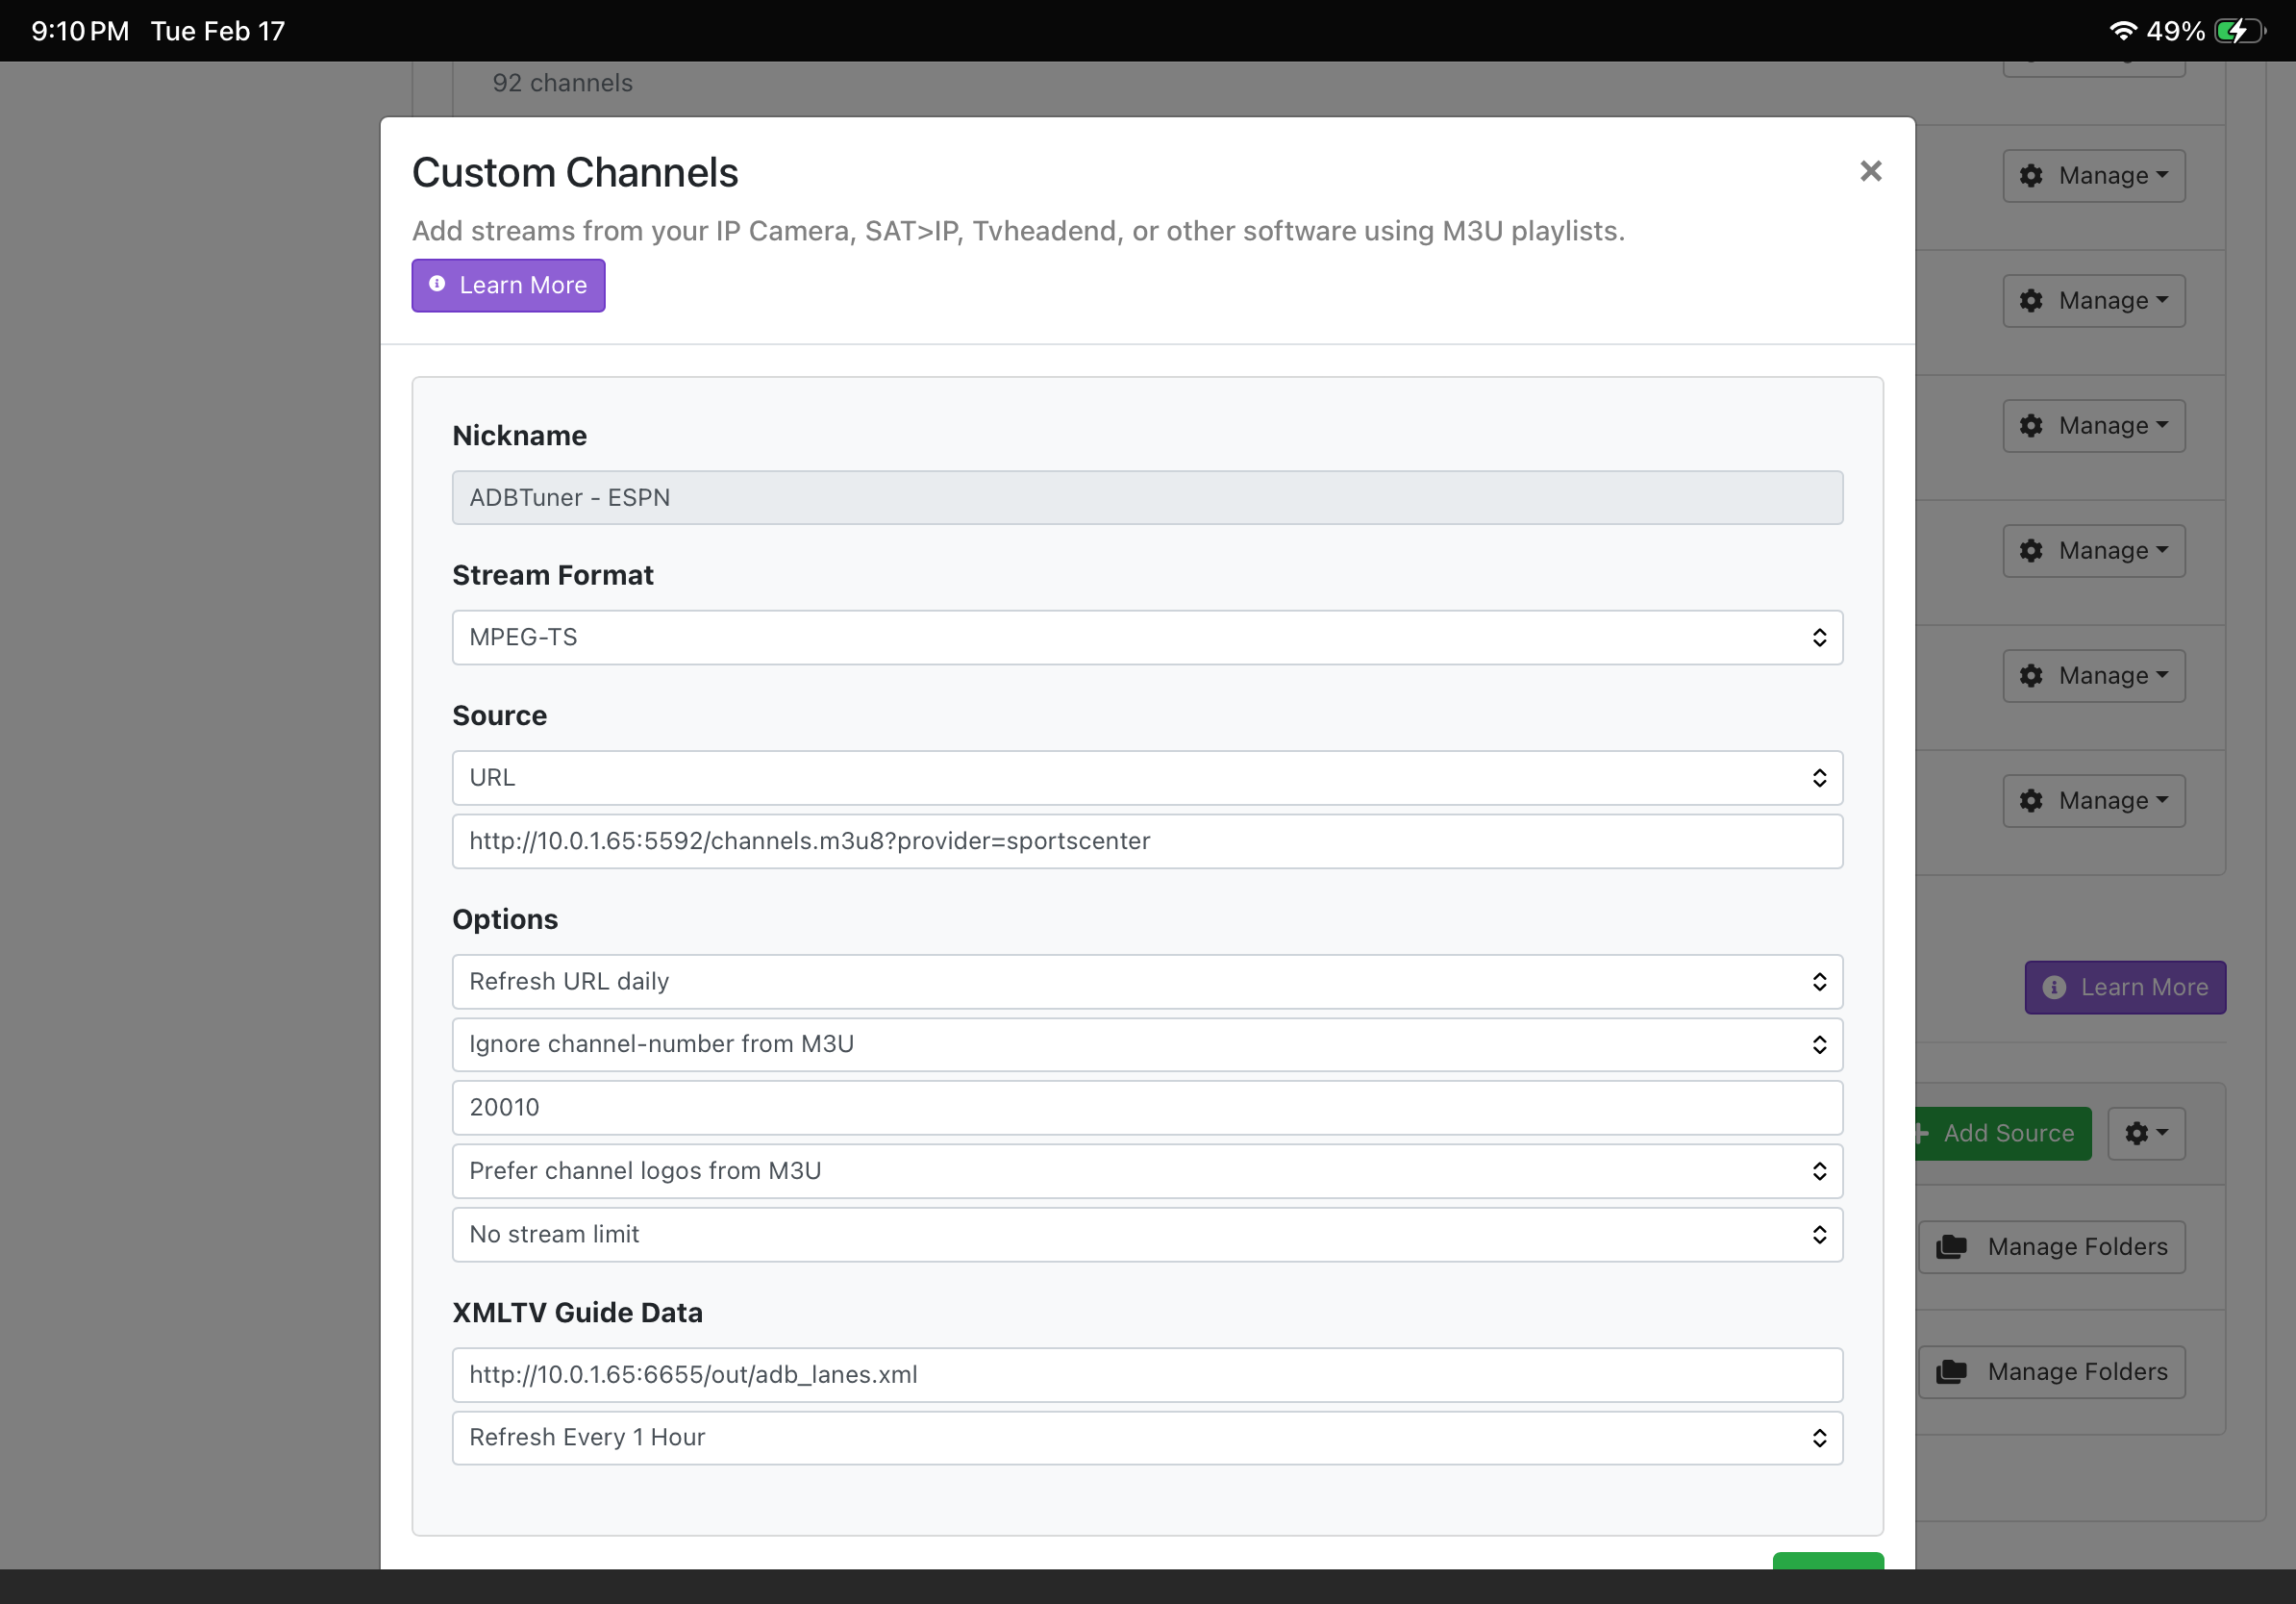Click the green save button at dialog bottom
Image resolution: width=2296 pixels, height=1604 pixels.
(1827, 1561)
